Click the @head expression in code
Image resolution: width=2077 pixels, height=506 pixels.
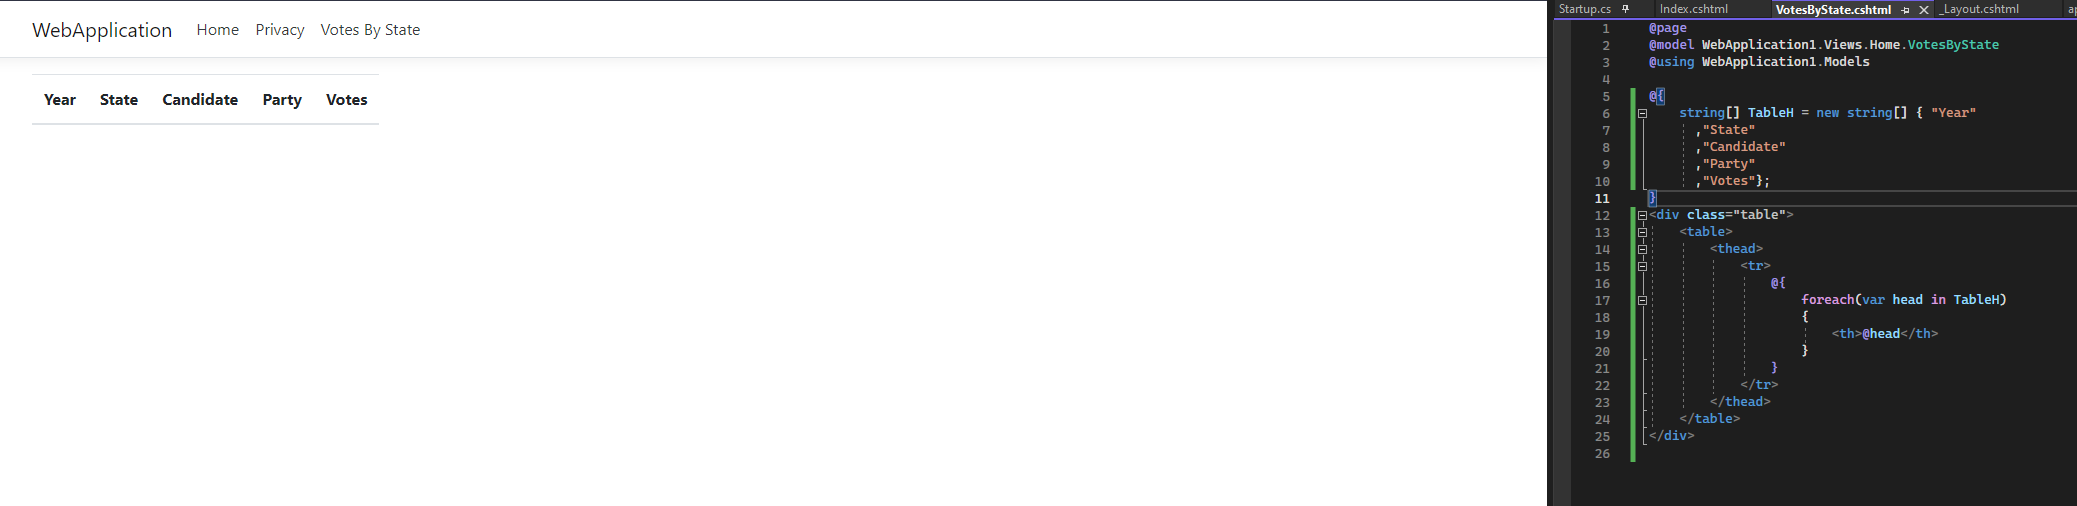point(1880,334)
